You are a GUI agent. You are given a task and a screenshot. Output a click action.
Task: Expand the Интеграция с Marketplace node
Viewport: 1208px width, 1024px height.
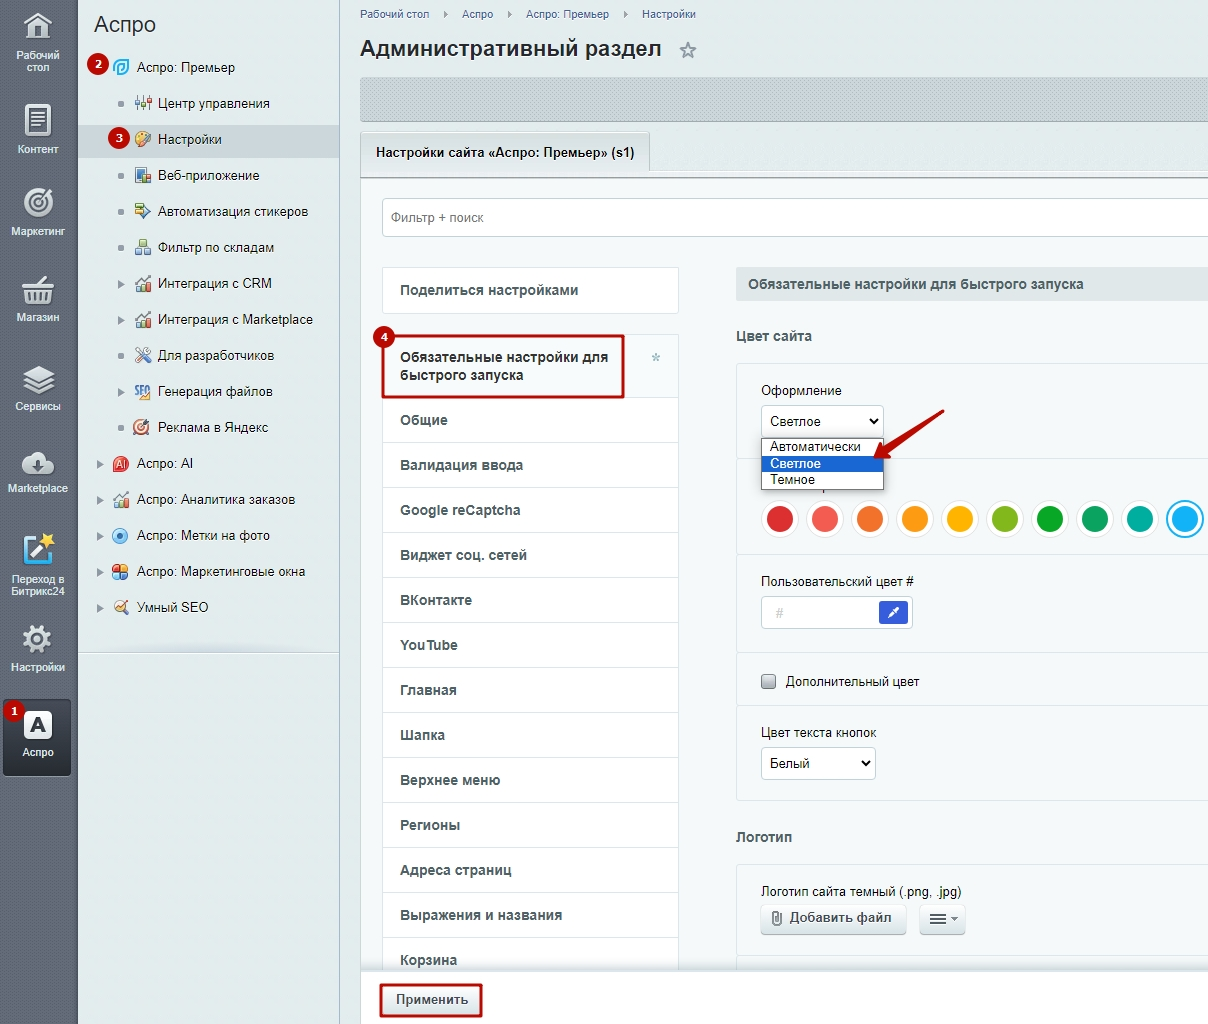pos(121,320)
